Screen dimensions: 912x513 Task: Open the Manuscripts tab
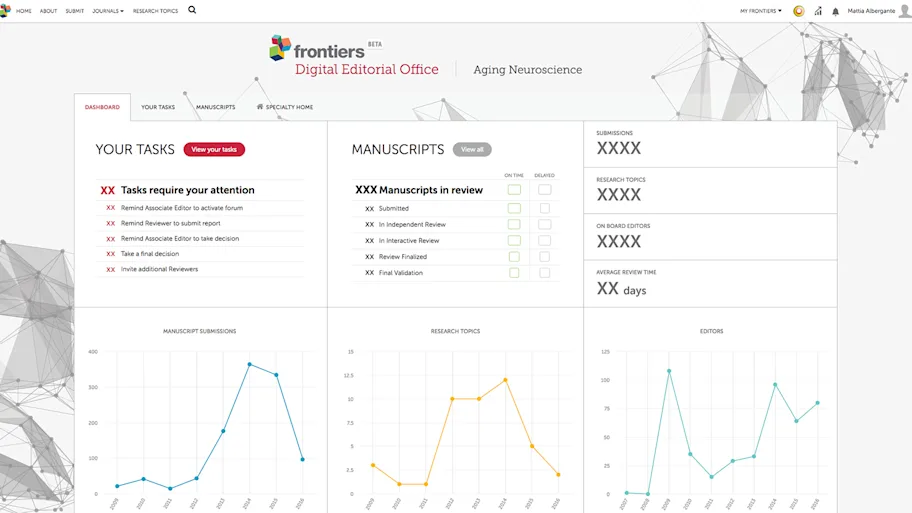point(215,107)
